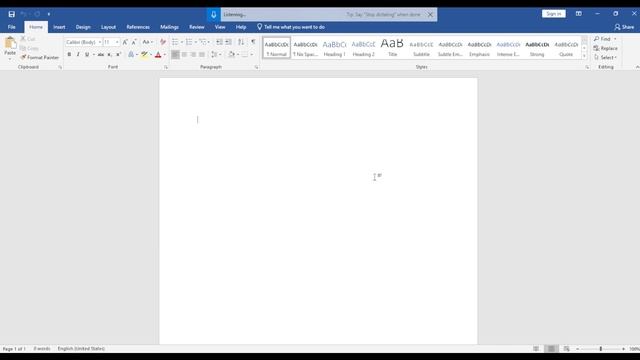This screenshot has width=640, height=360.
Task: Decrease font size with Shrink Font icon
Action: (x=134, y=42)
